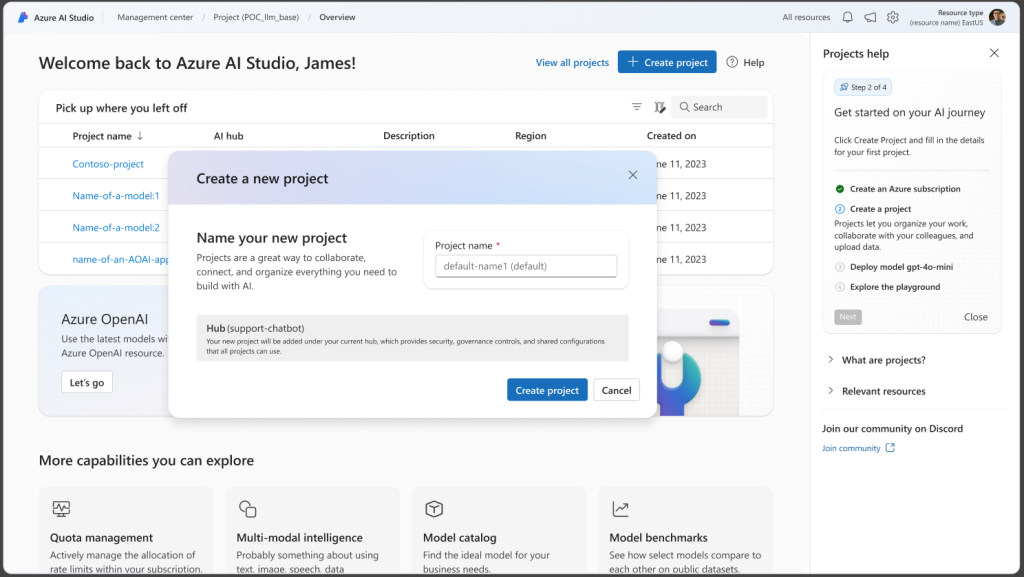1024x577 pixels.
Task: Click Close in the Projects help card
Action: [976, 317]
